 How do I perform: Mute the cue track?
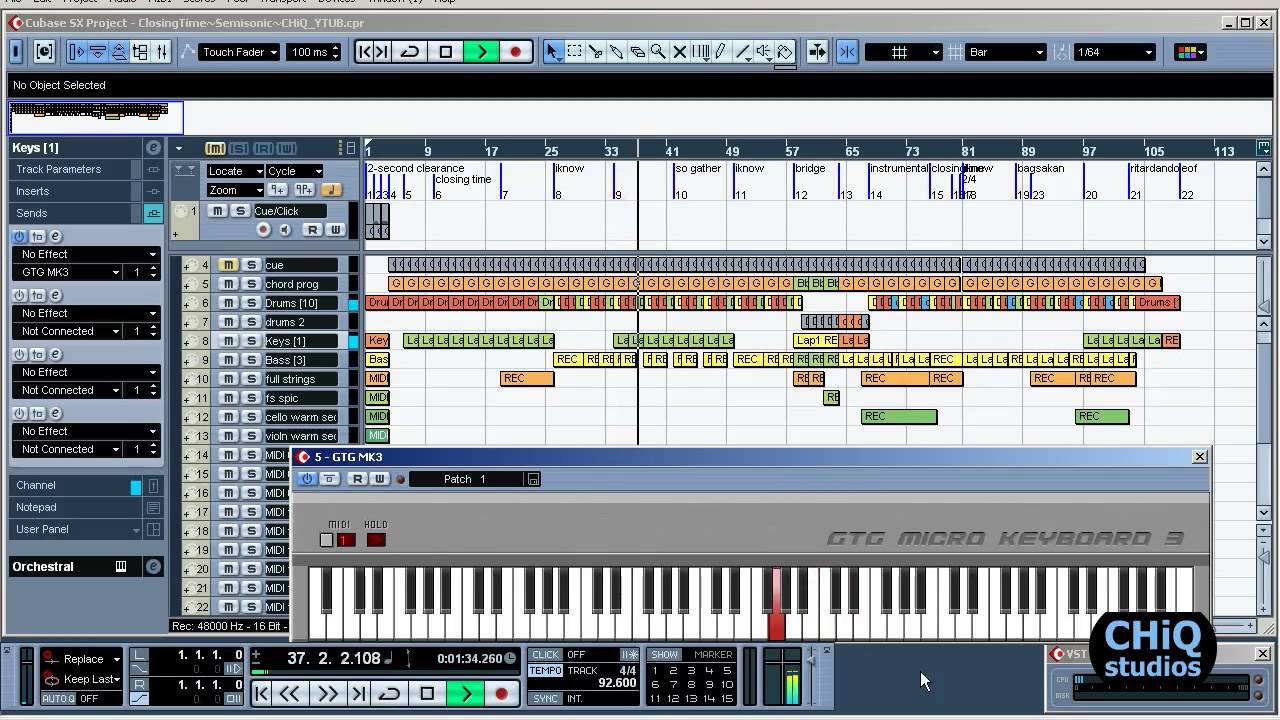228,265
